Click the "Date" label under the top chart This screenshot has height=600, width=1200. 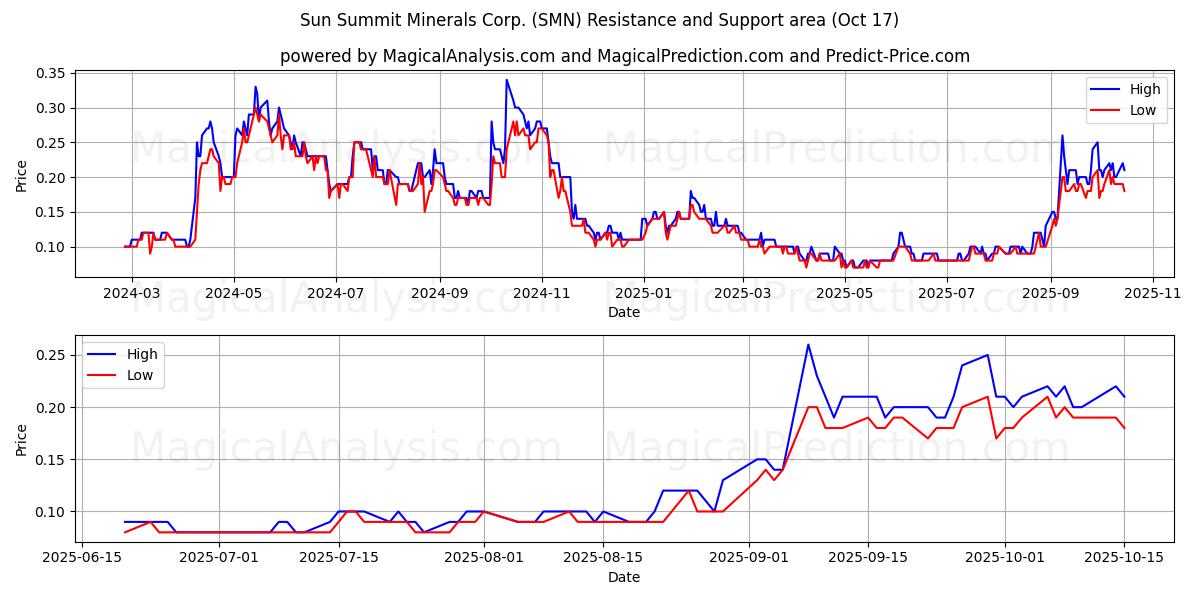click(x=624, y=312)
